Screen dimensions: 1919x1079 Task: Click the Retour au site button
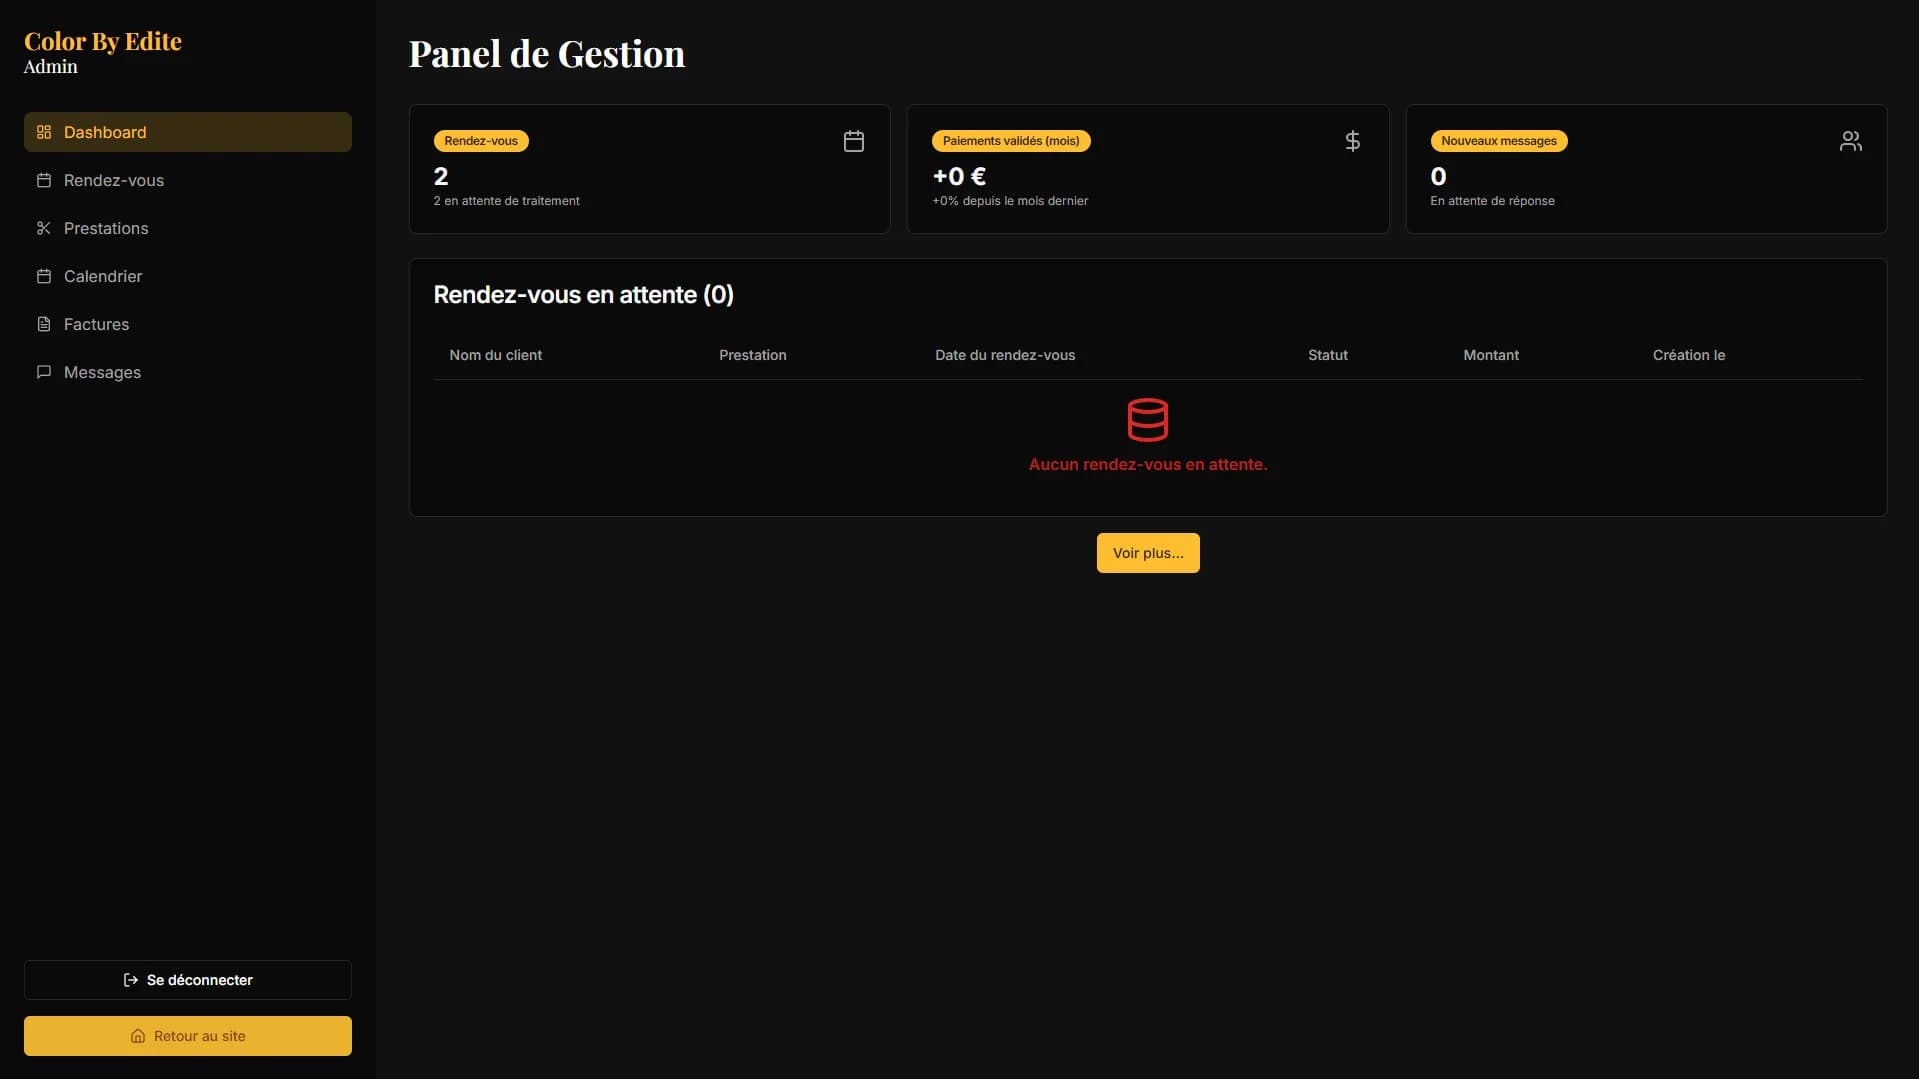coord(188,1036)
